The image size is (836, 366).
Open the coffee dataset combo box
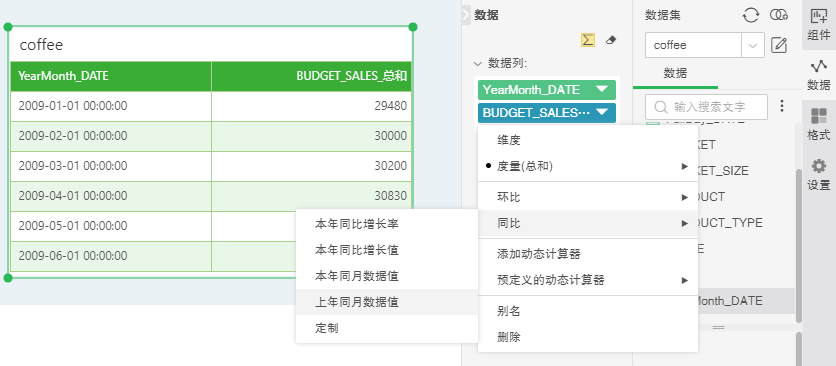pos(705,45)
